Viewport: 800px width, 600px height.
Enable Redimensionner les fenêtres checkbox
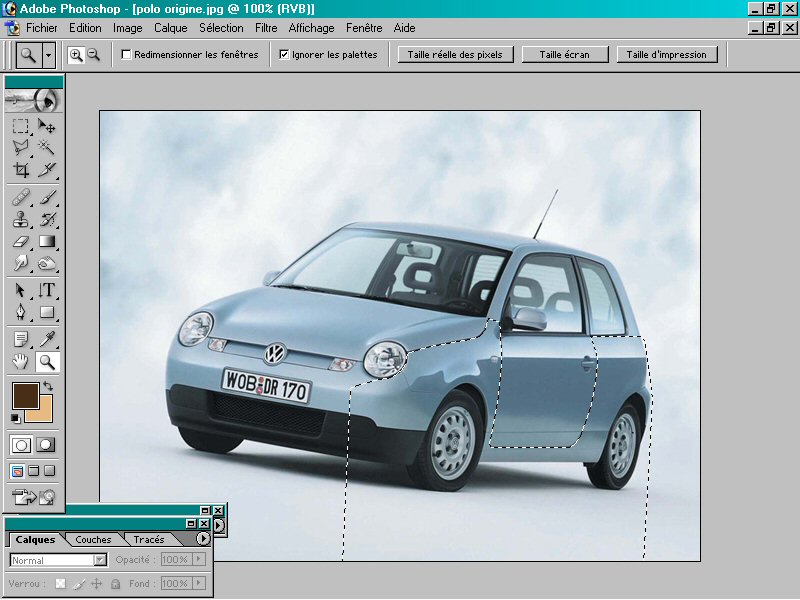click(x=126, y=55)
